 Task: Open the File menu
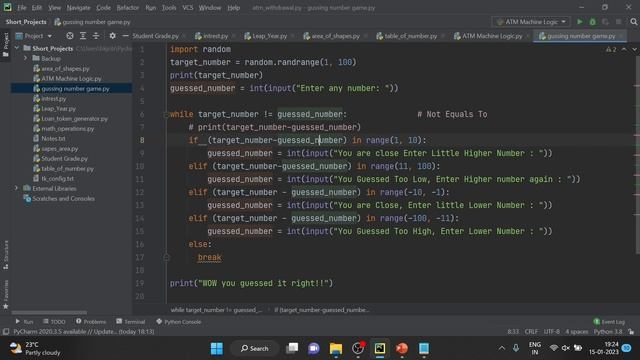(22, 8)
